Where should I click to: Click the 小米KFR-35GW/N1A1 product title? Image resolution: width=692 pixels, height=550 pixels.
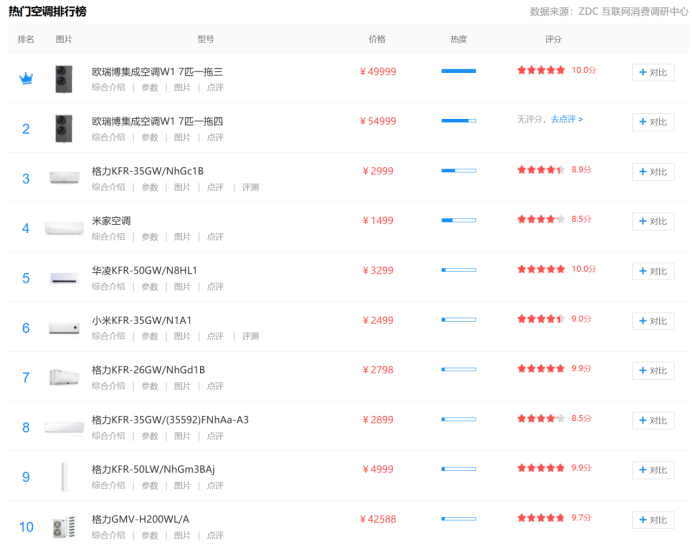[141, 320]
